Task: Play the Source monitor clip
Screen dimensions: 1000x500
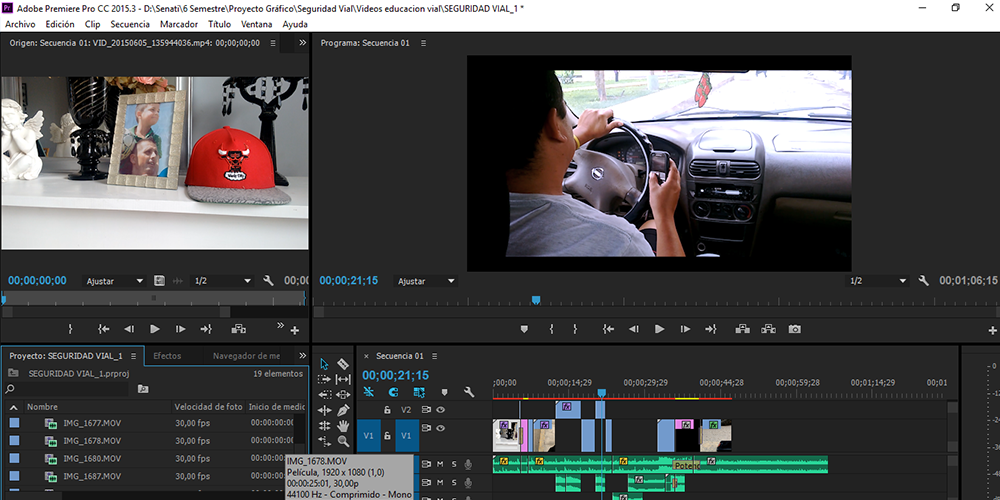Action: pyautogui.click(x=154, y=329)
